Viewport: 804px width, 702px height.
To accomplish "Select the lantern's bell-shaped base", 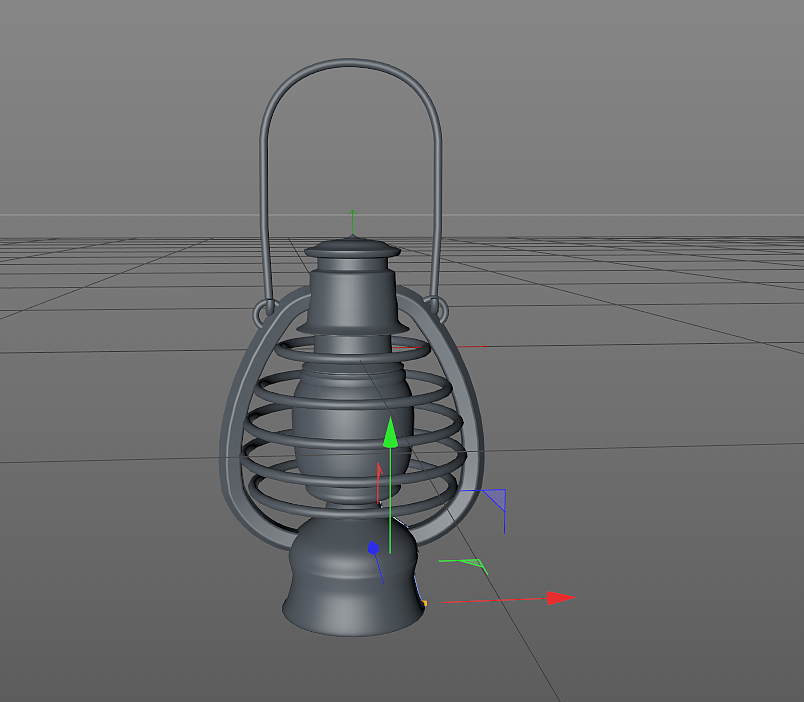I will [353, 579].
